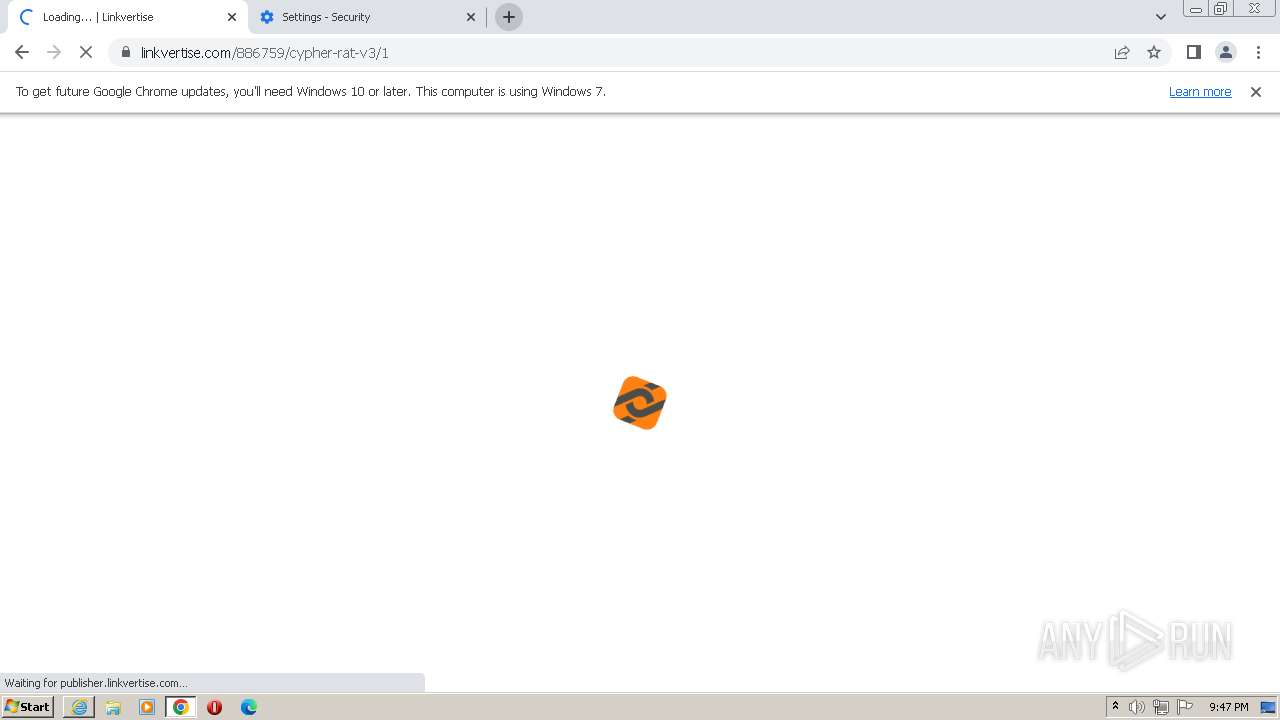Open the volume speaker tray icon
1280x720 pixels.
pyautogui.click(x=1137, y=707)
